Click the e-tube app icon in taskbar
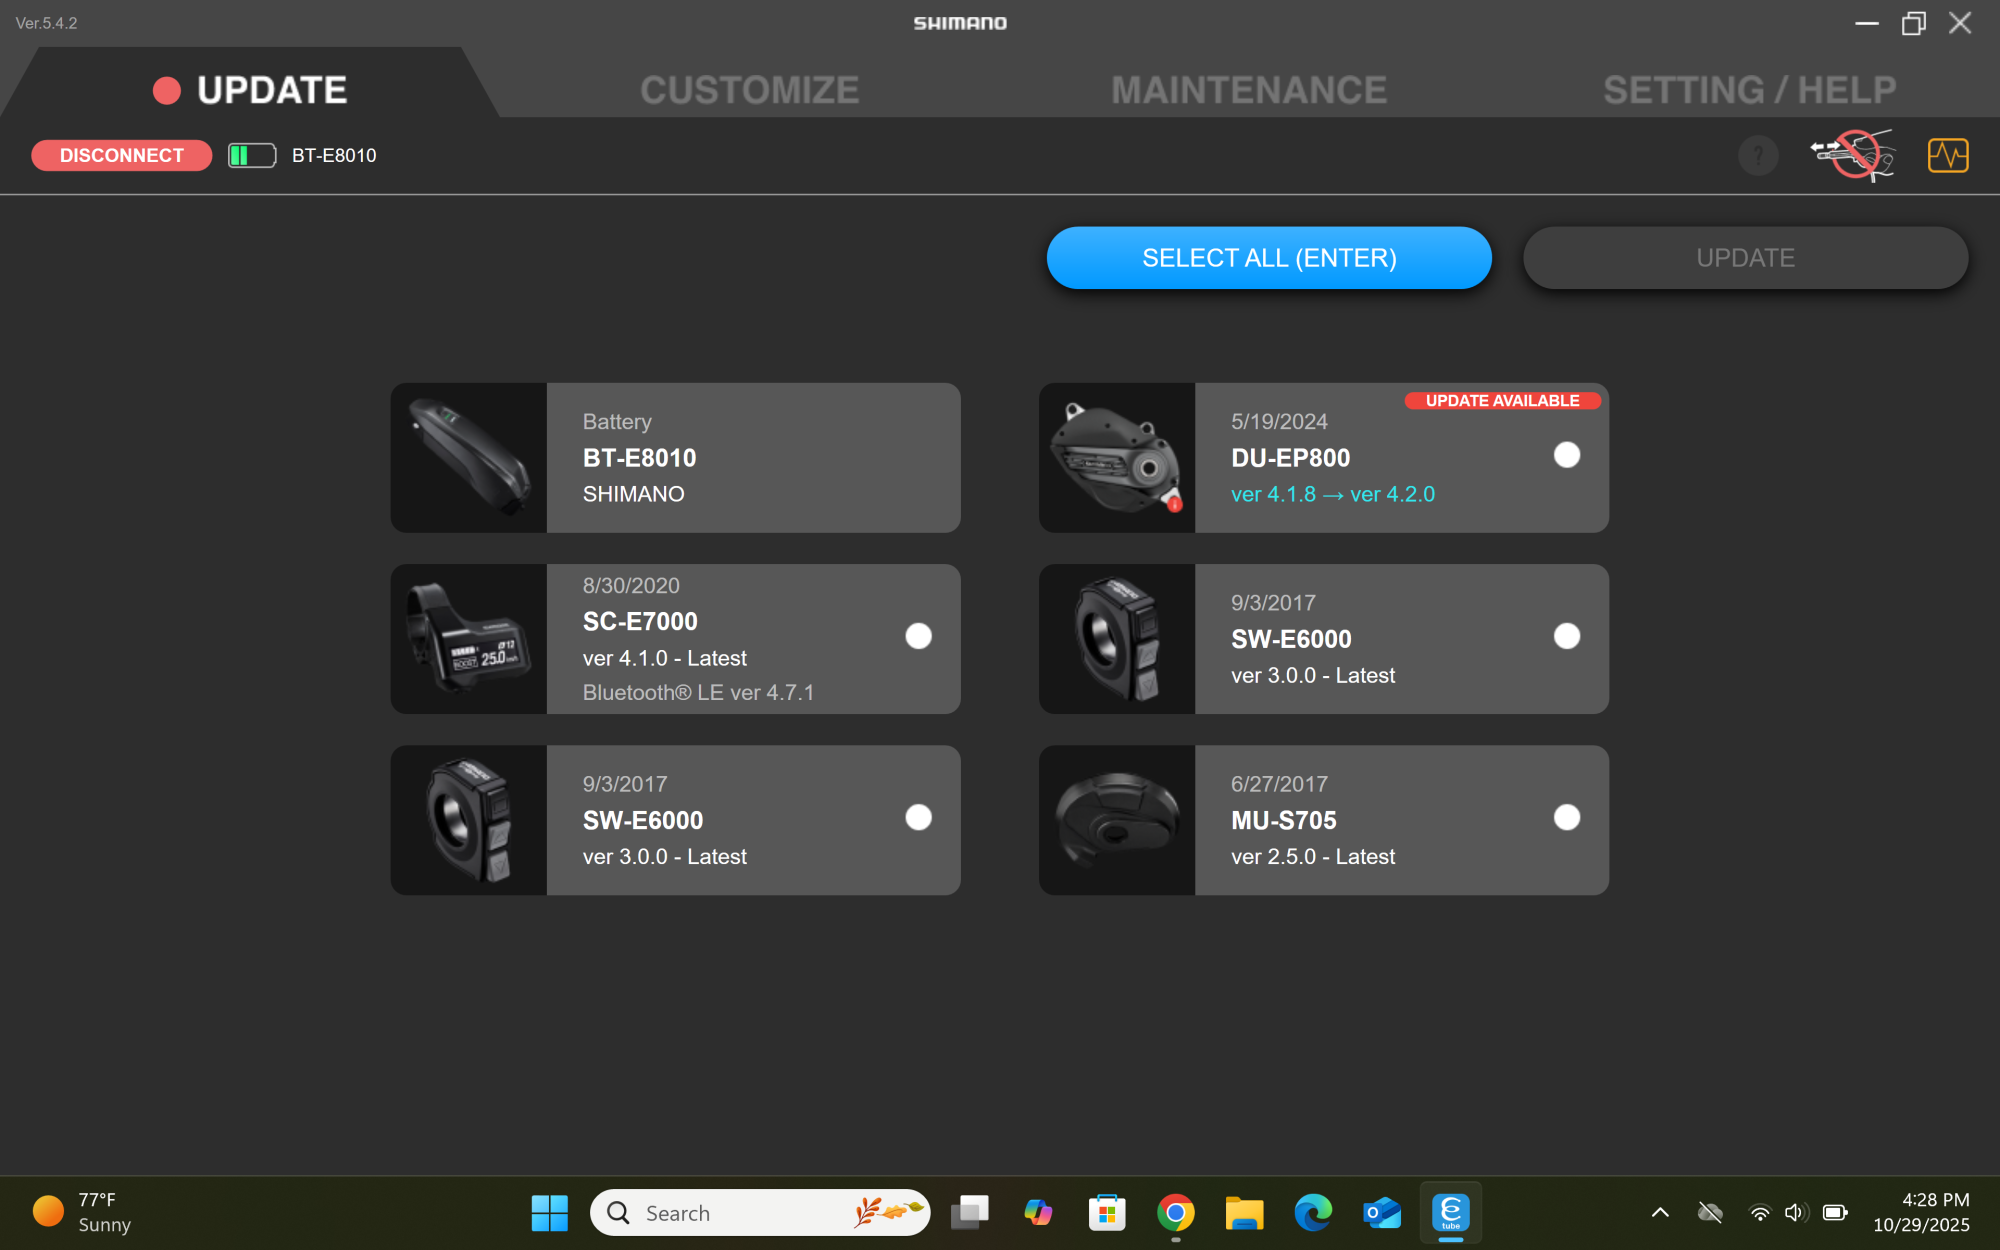The height and width of the screenshot is (1250, 2000). [1450, 1212]
